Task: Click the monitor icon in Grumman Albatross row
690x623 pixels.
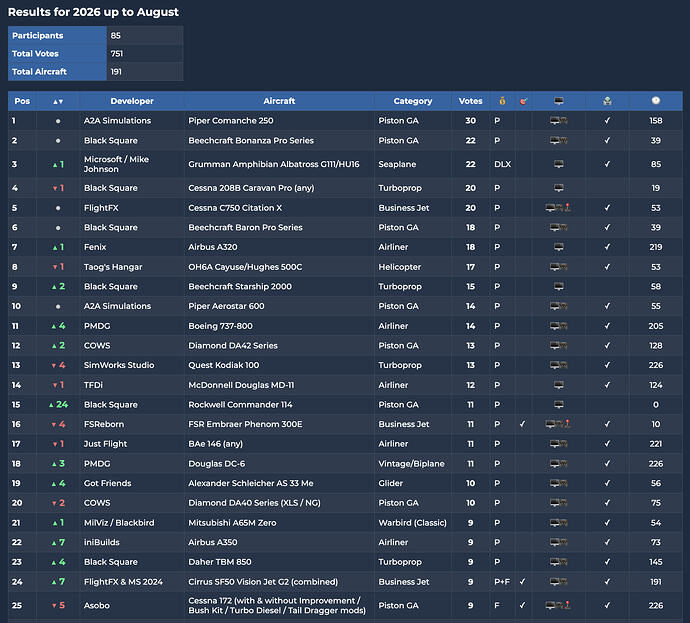Action: coord(558,164)
